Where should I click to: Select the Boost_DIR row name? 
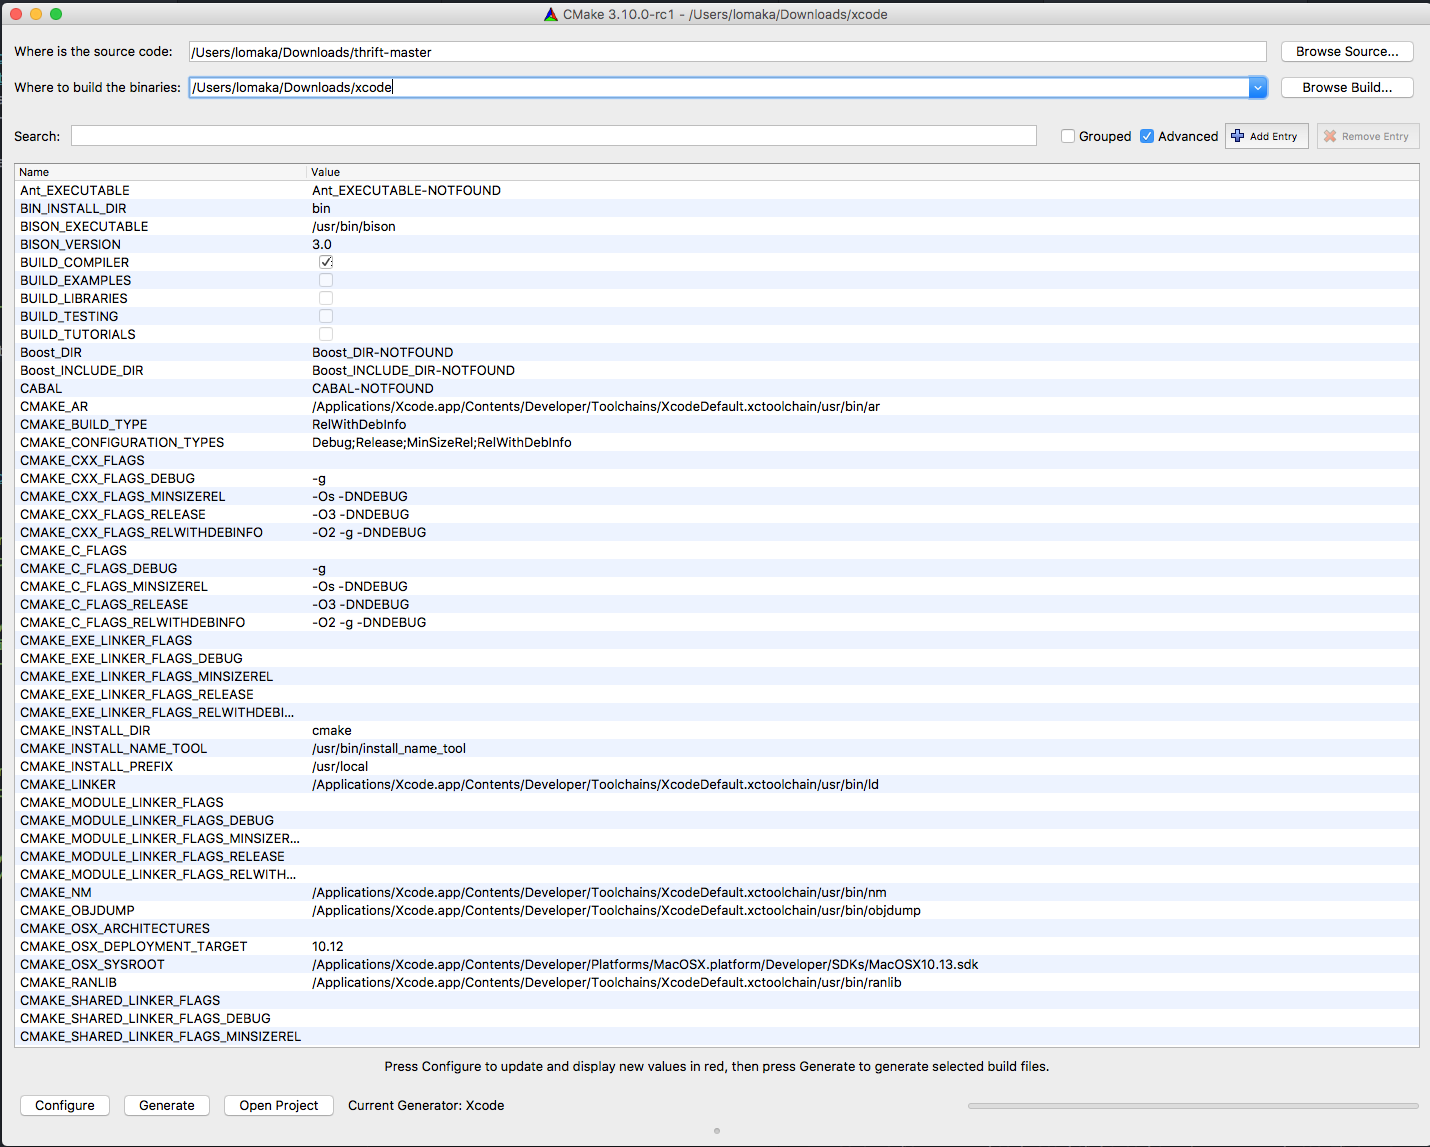click(51, 352)
